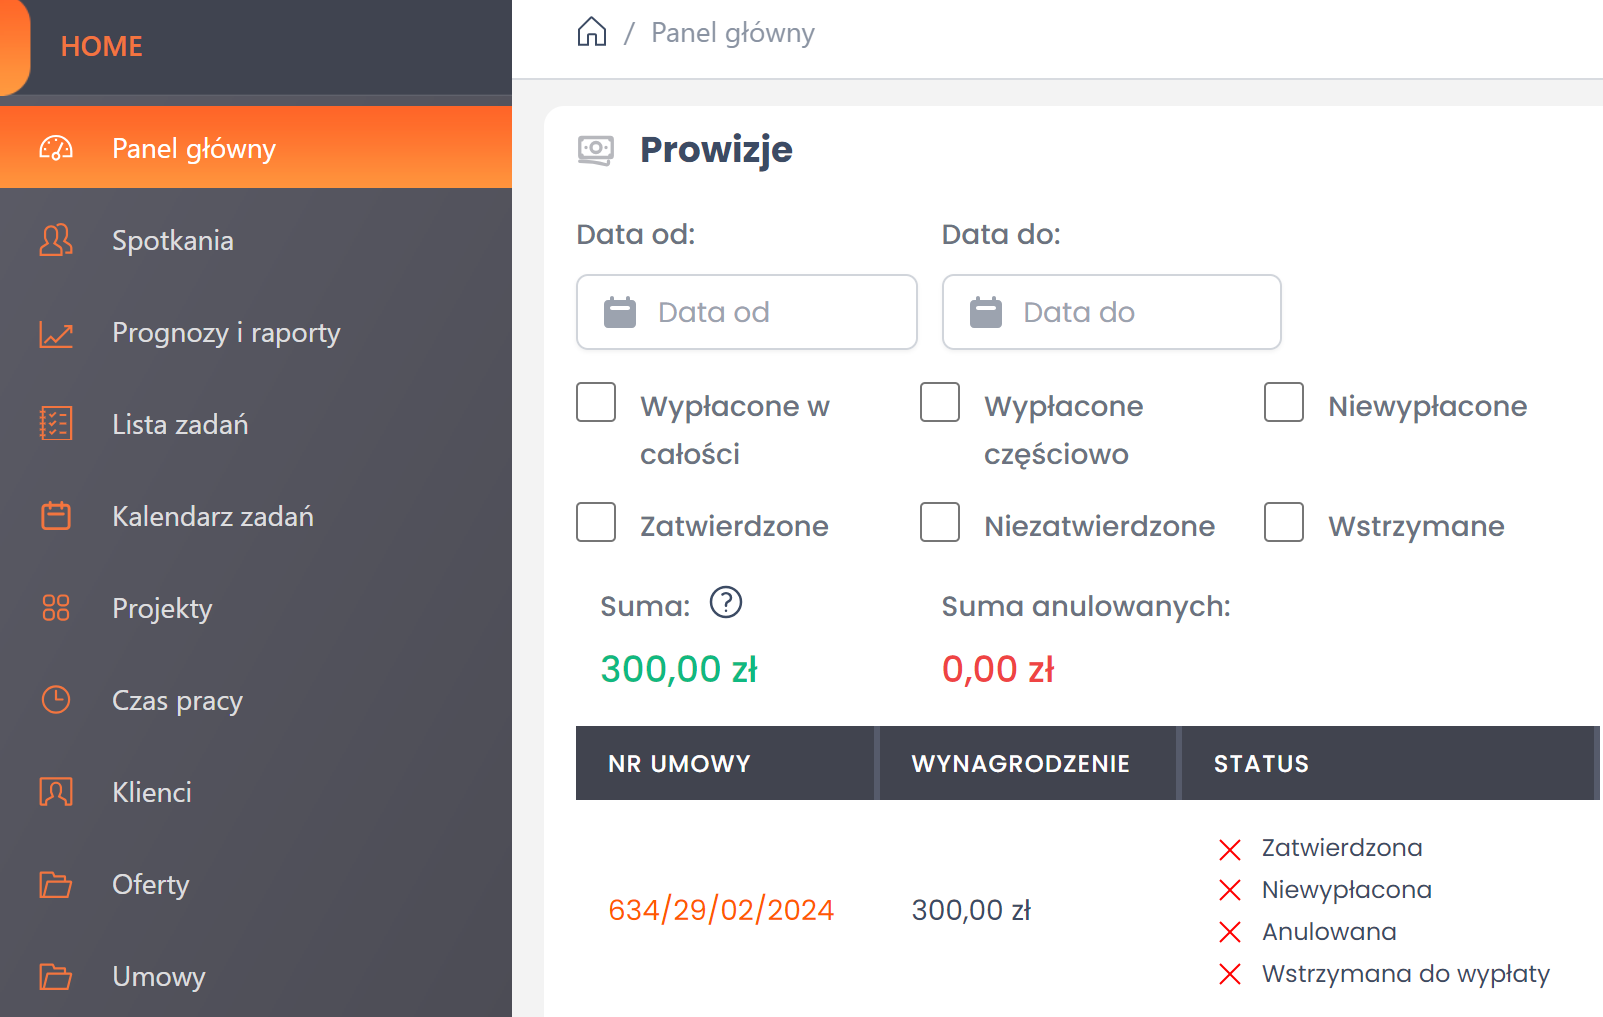Click the home breadcrumb icon
This screenshot has height=1017, width=1603.
tap(592, 32)
